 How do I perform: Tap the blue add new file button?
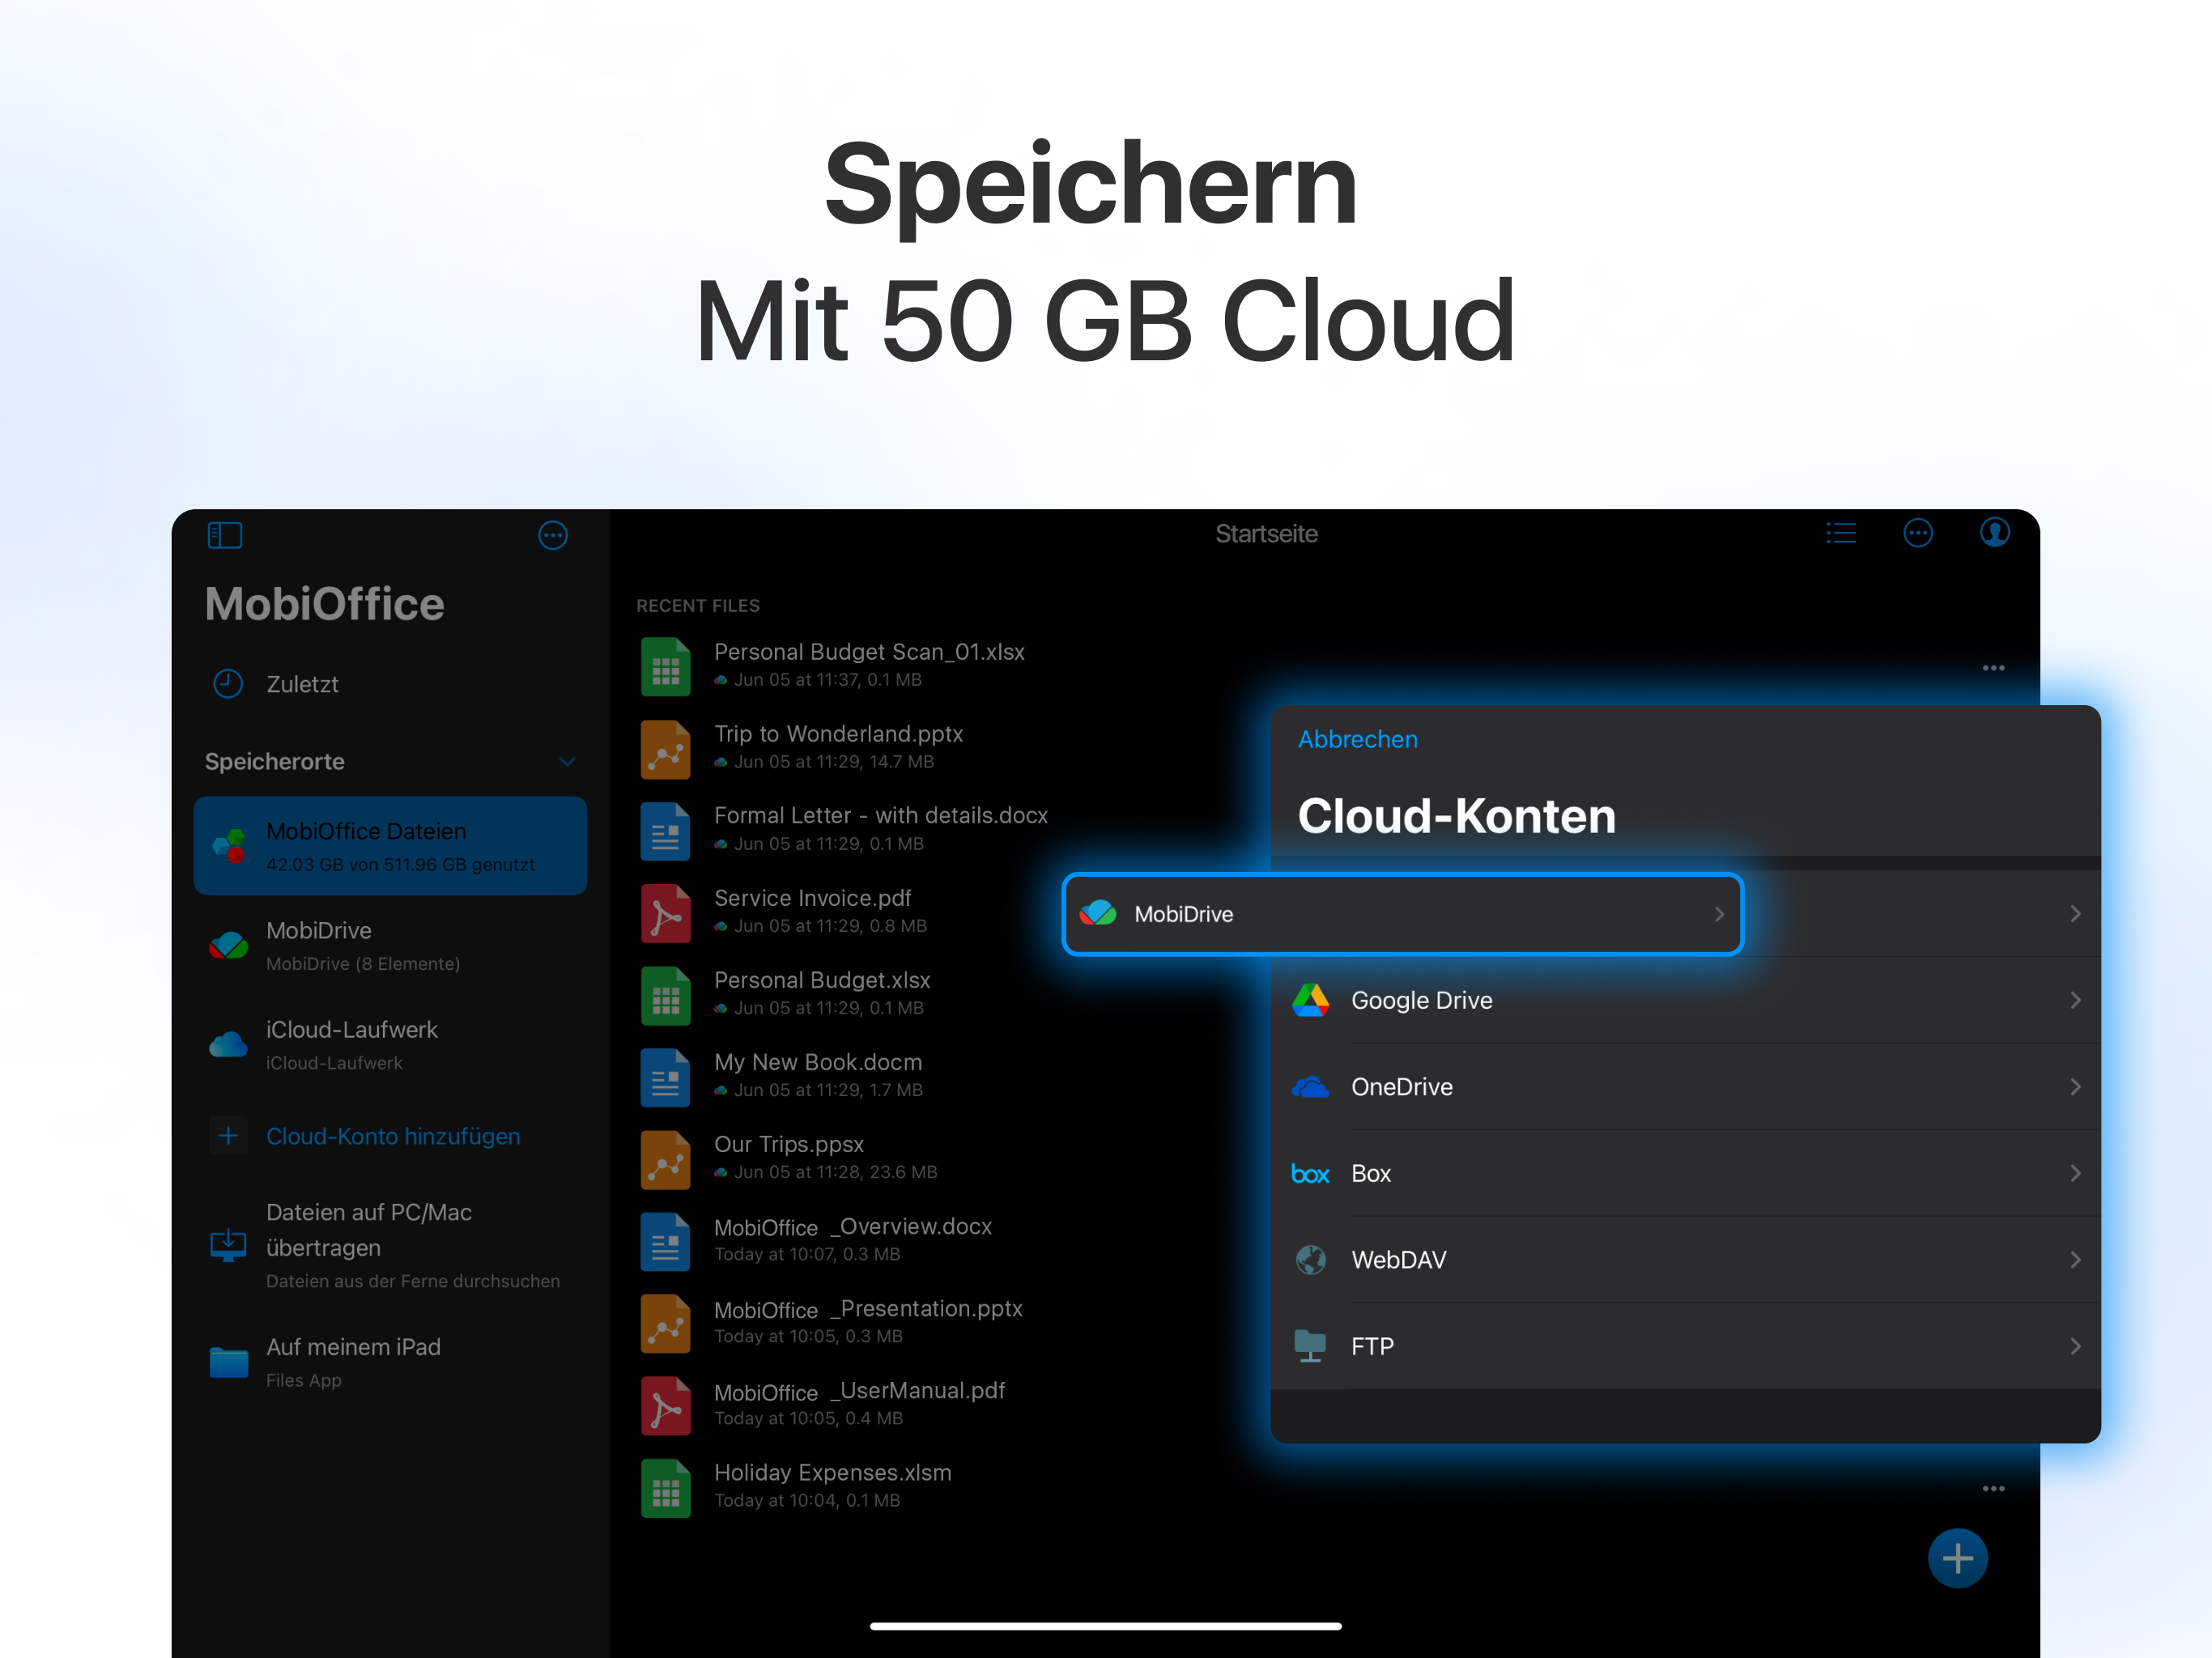(1957, 1558)
